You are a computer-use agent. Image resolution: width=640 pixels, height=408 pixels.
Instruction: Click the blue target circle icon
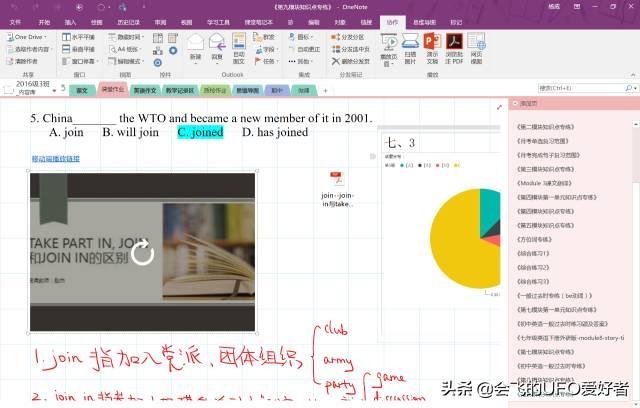pyautogui.click(x=158, y=63)
